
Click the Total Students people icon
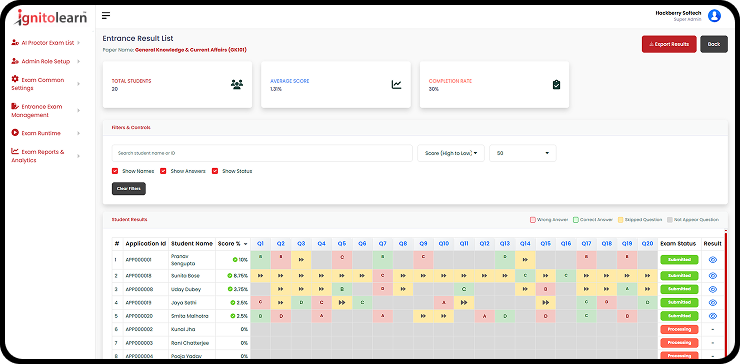(x=237, y=85)
